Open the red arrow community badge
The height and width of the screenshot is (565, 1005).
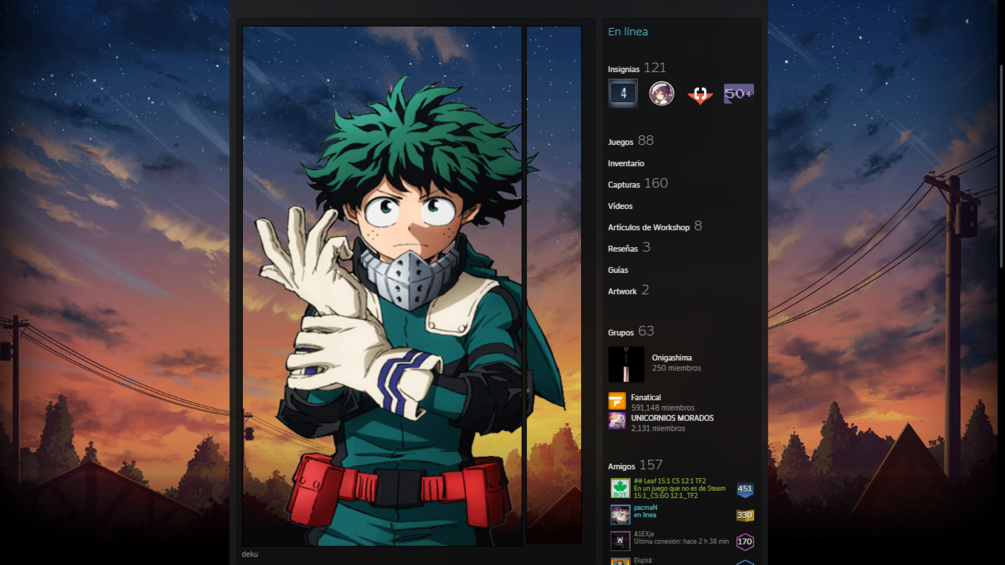click(x=700, y=95)
